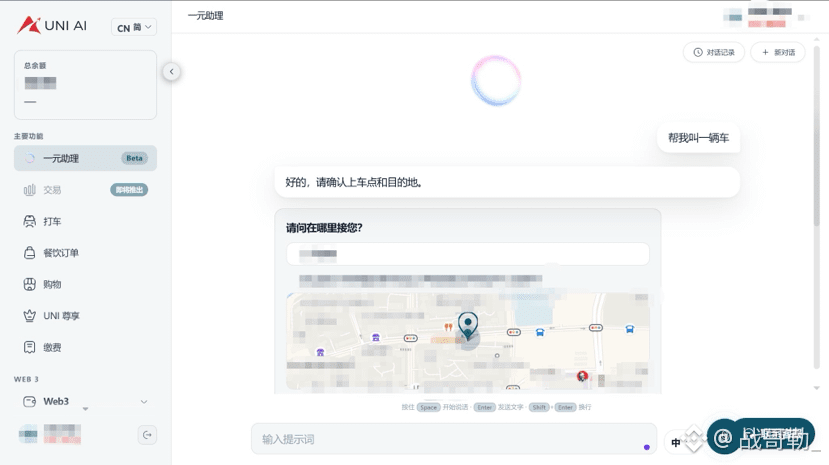
Task: Open the UNI 尊享 sidebar item
Action: tap(85, 316)
